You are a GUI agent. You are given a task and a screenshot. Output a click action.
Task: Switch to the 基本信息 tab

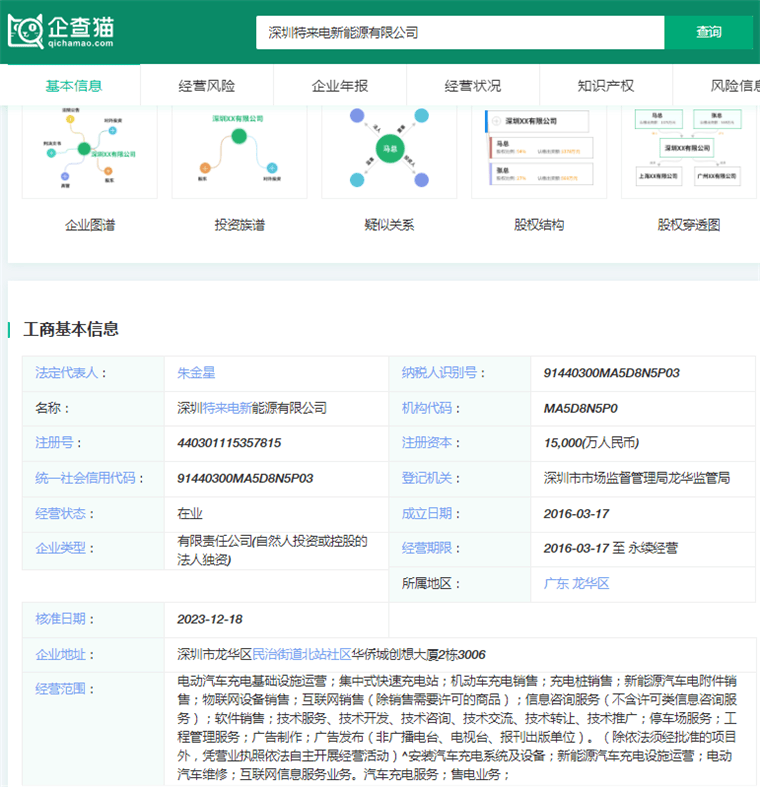pos(74,86)
